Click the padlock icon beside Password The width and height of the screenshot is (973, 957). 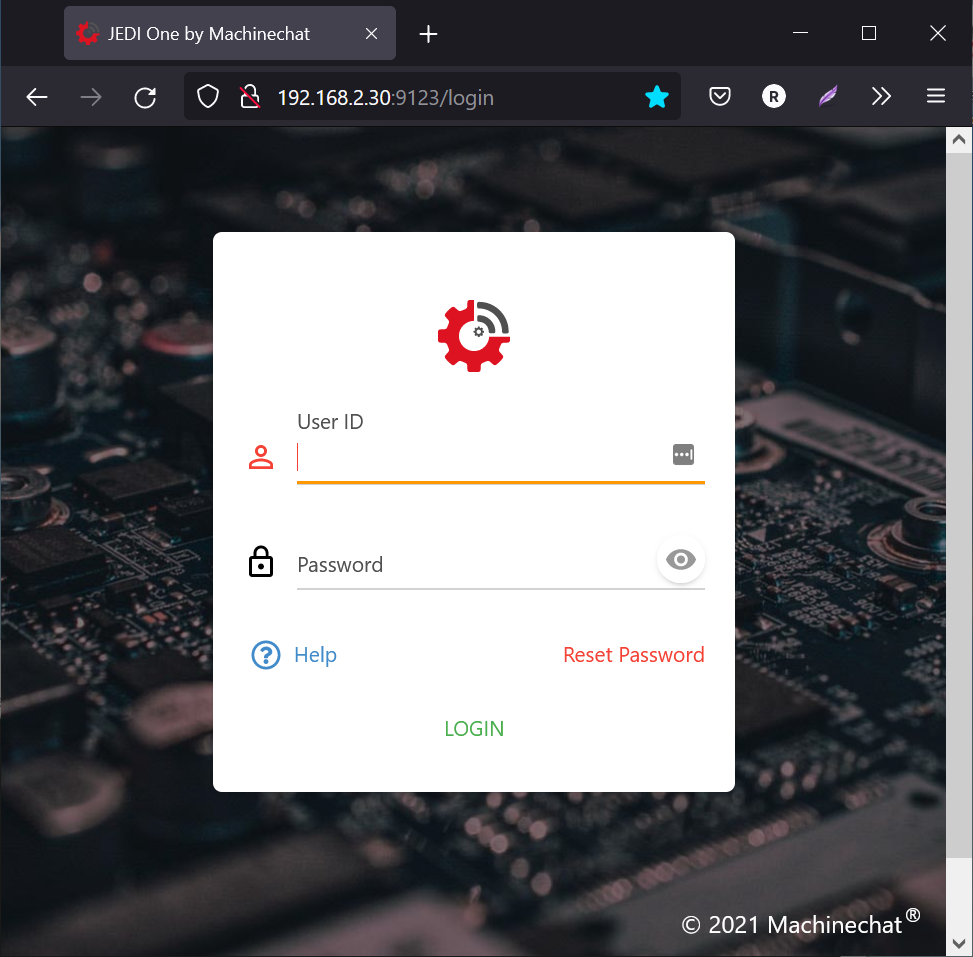click(261, 562)
